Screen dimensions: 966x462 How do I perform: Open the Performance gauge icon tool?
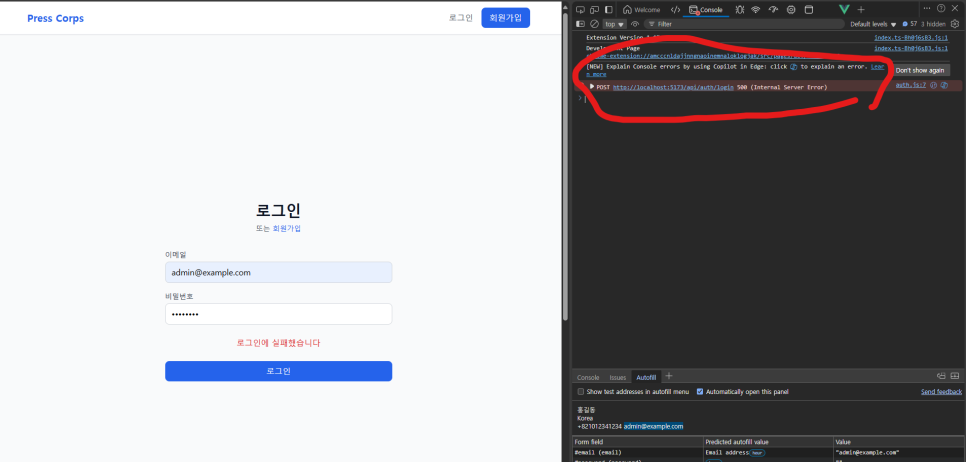coord(774,9)
